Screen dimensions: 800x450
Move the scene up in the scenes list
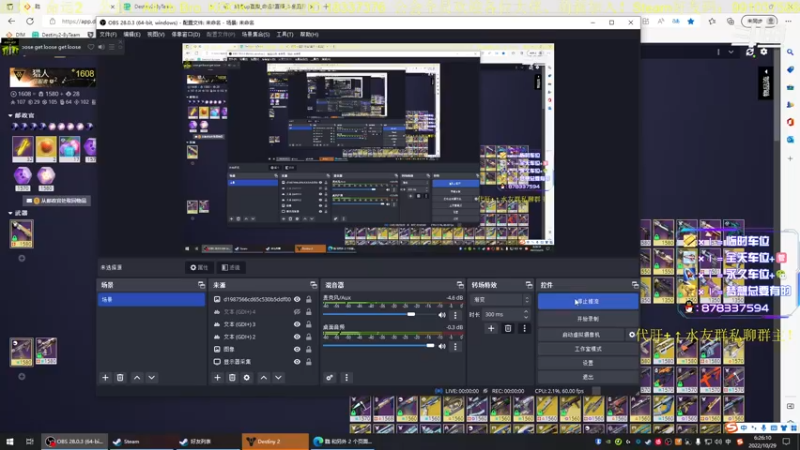[137, 378]
